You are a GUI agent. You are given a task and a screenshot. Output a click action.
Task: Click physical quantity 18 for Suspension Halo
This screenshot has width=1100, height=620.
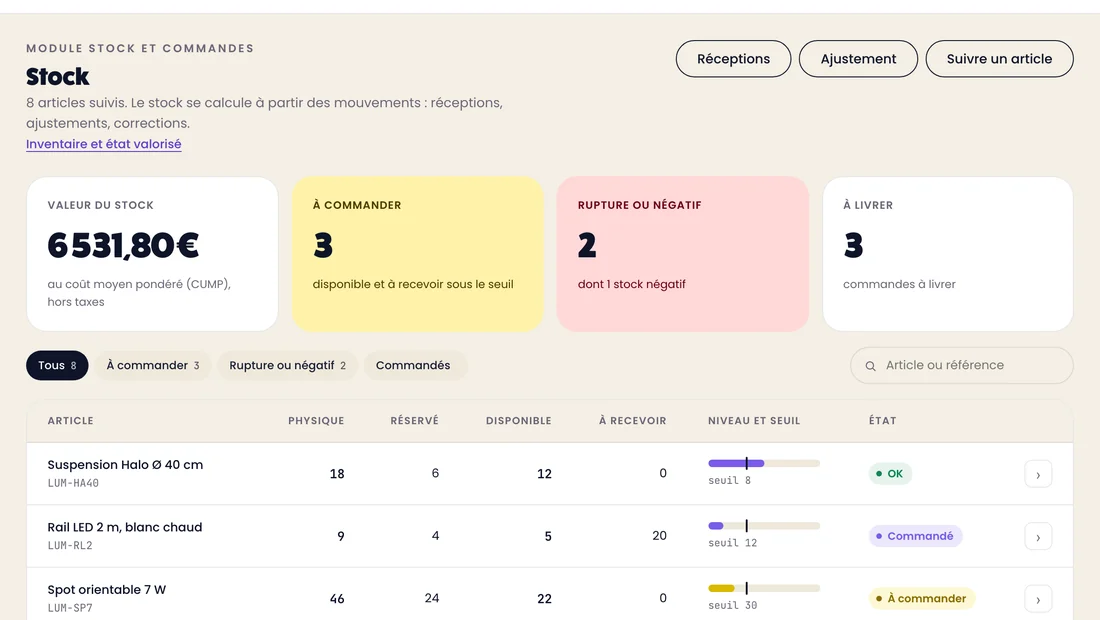pyautogui.click(x=337, y=473)
